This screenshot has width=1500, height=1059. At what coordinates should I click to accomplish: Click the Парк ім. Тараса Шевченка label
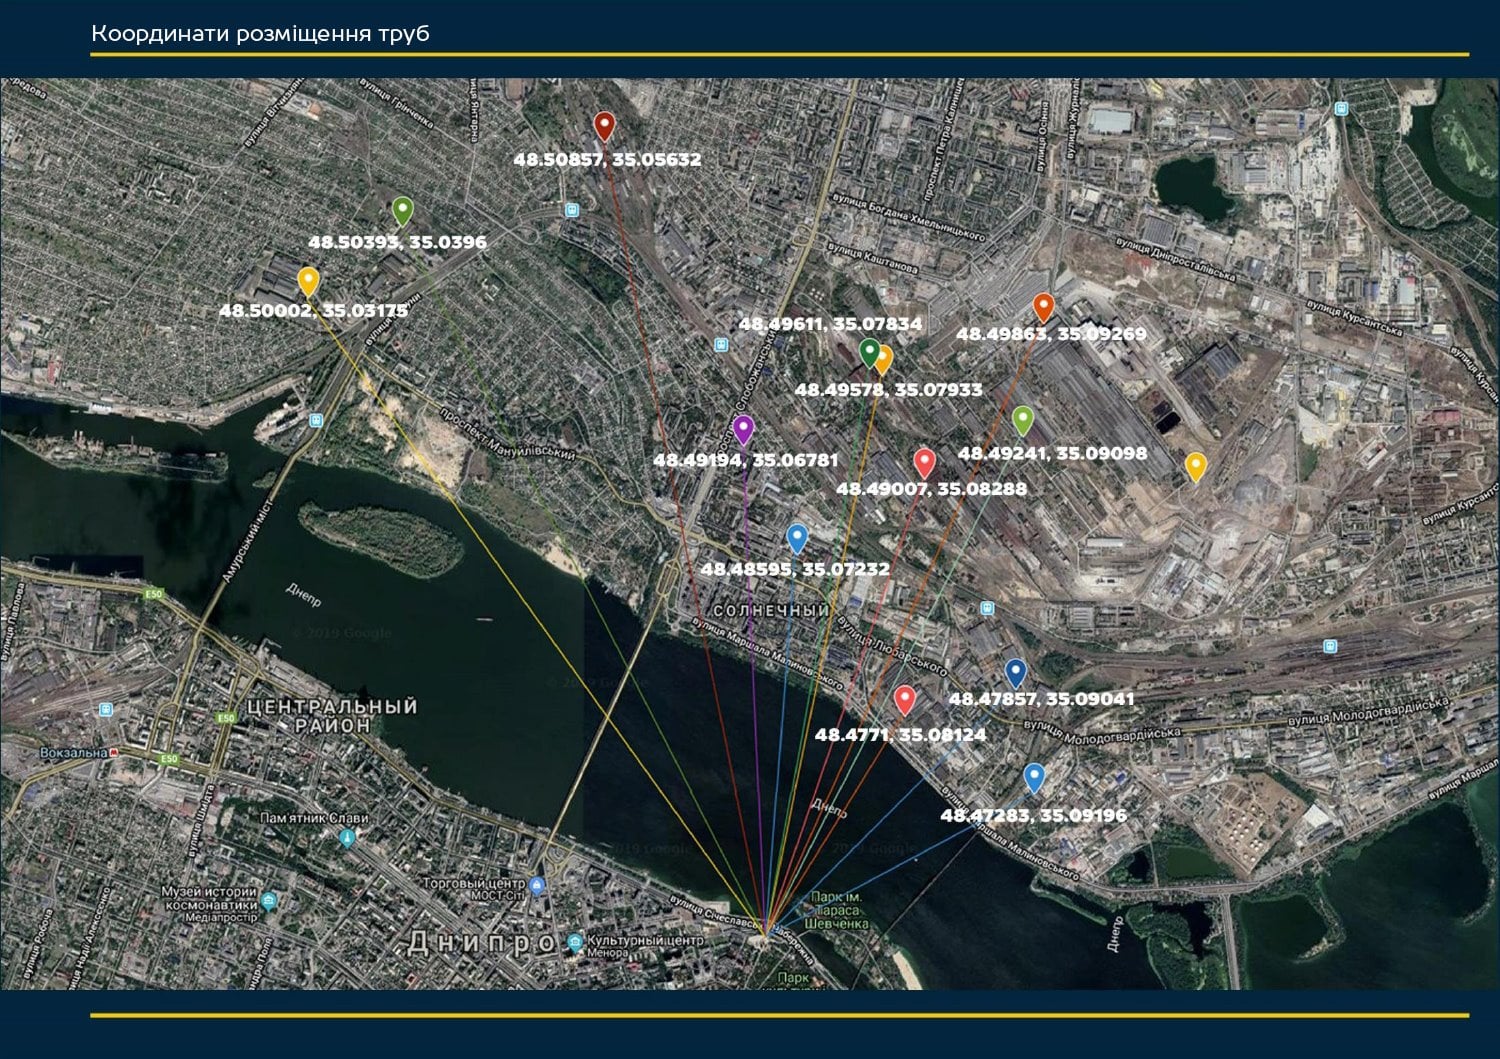pyautogui.click(x=835, y=910)
